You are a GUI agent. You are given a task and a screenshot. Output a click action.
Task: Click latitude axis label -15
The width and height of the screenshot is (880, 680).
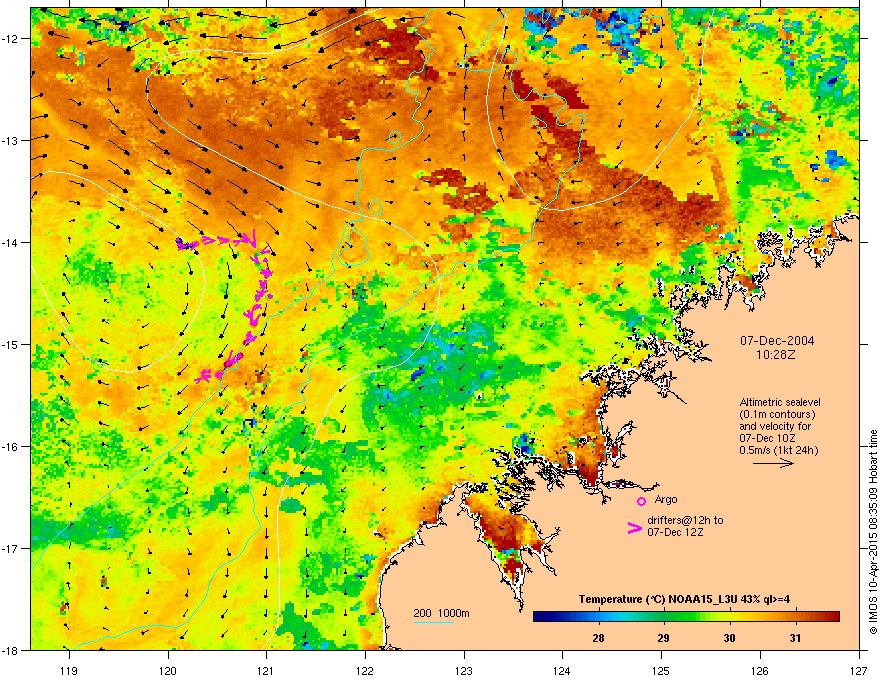[x=11, y=344]
